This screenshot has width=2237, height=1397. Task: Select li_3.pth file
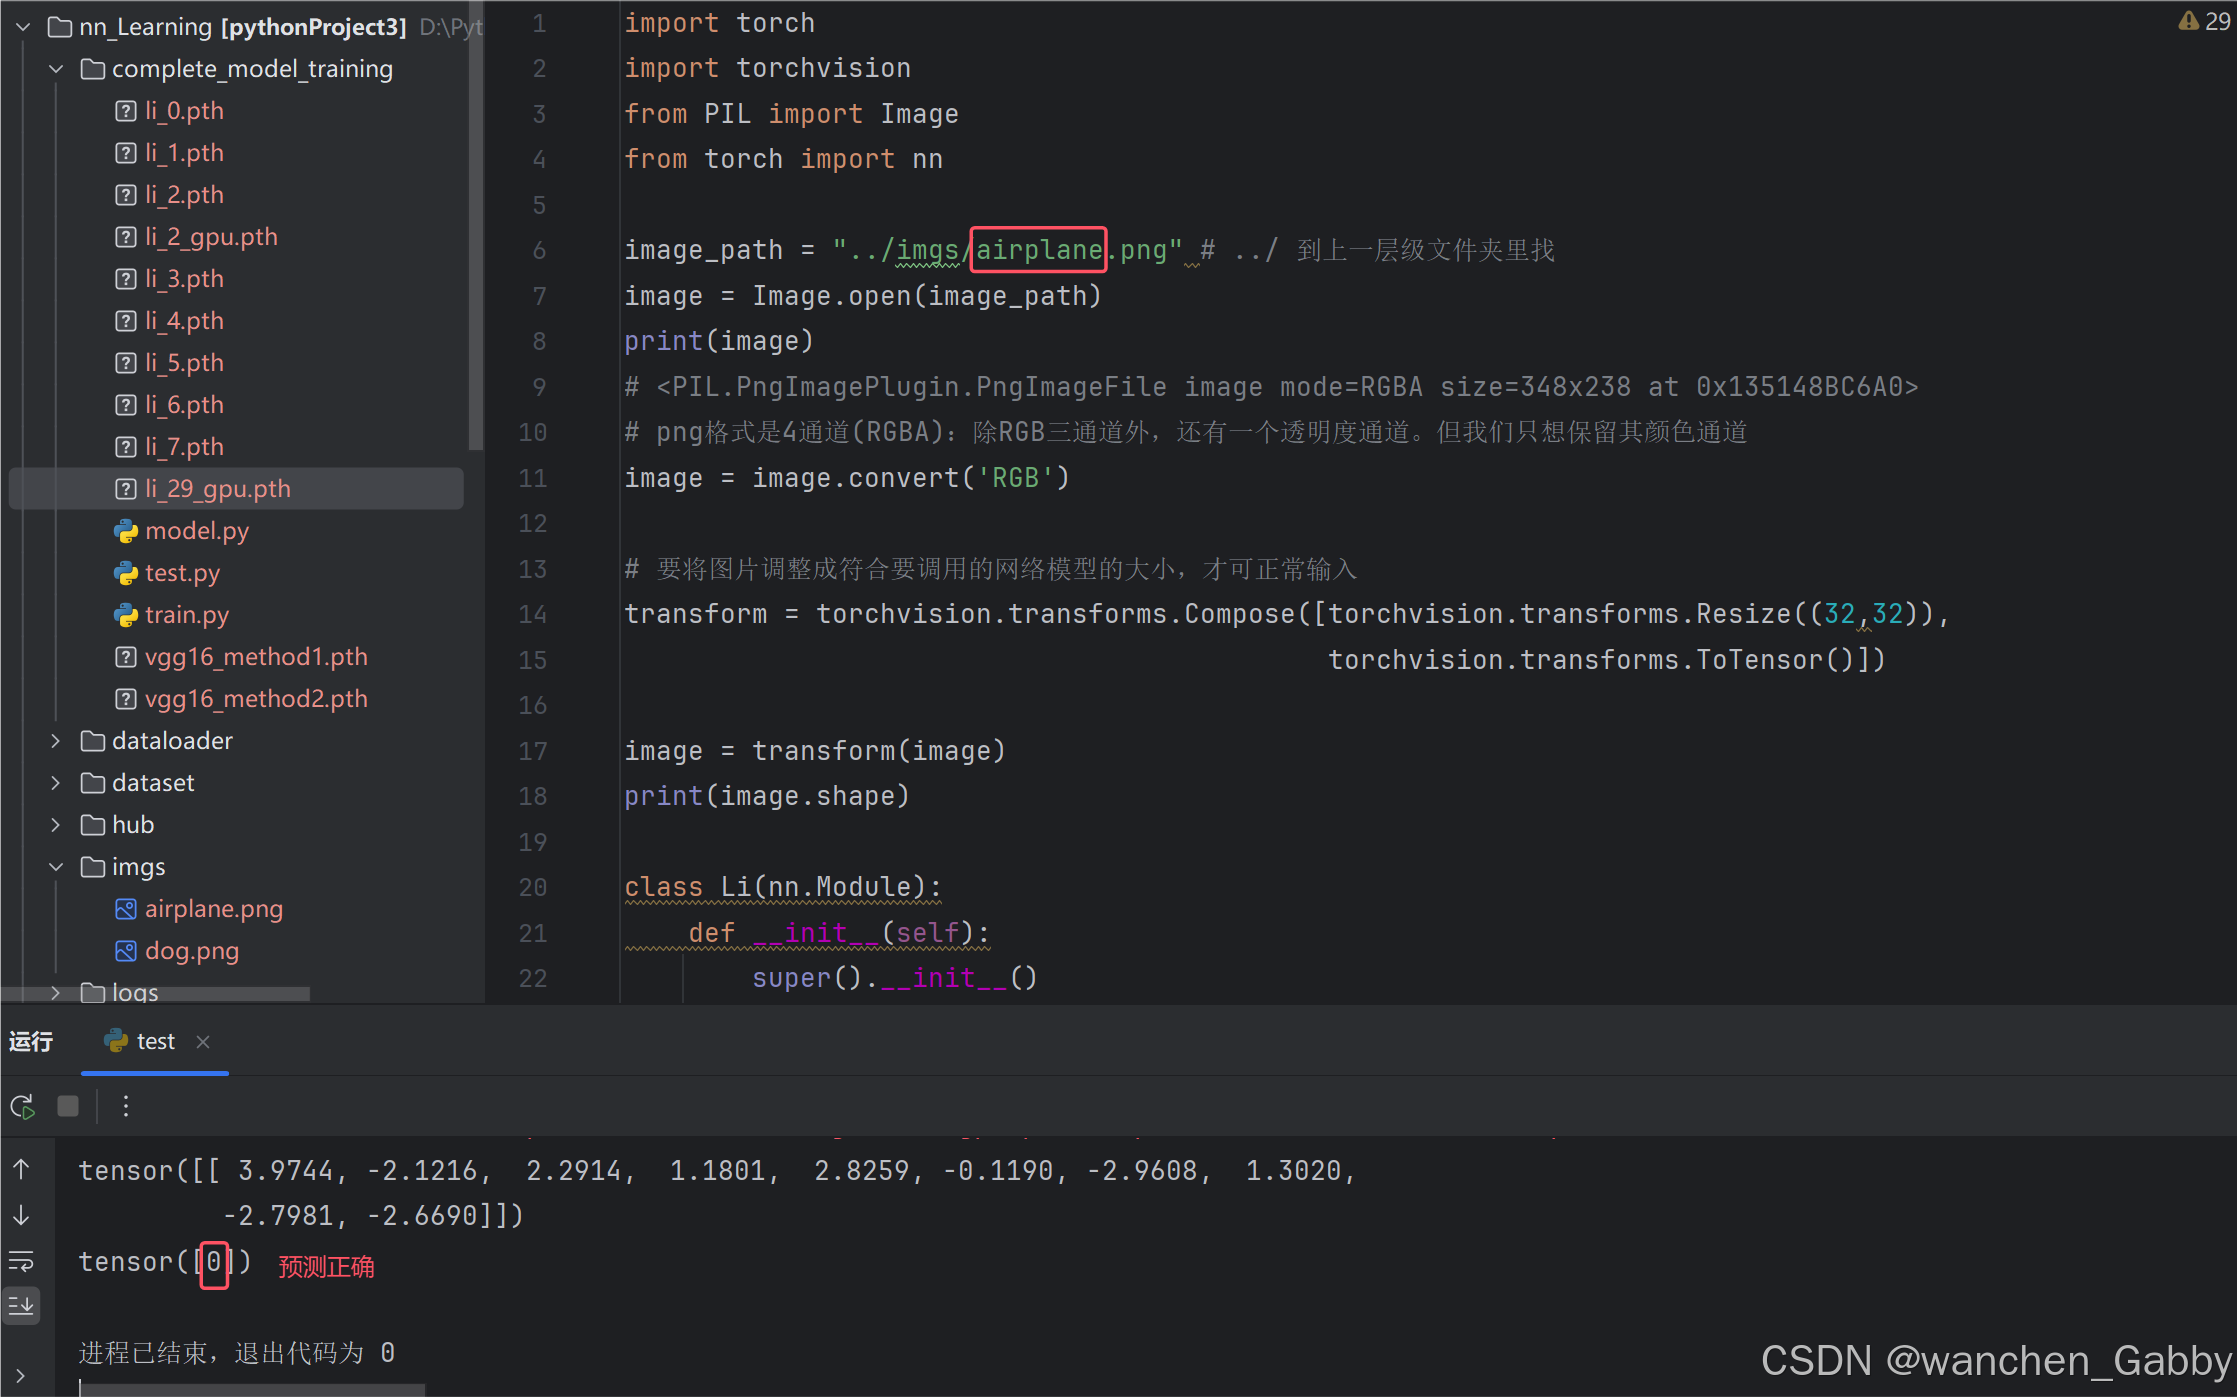pos(184,279)
